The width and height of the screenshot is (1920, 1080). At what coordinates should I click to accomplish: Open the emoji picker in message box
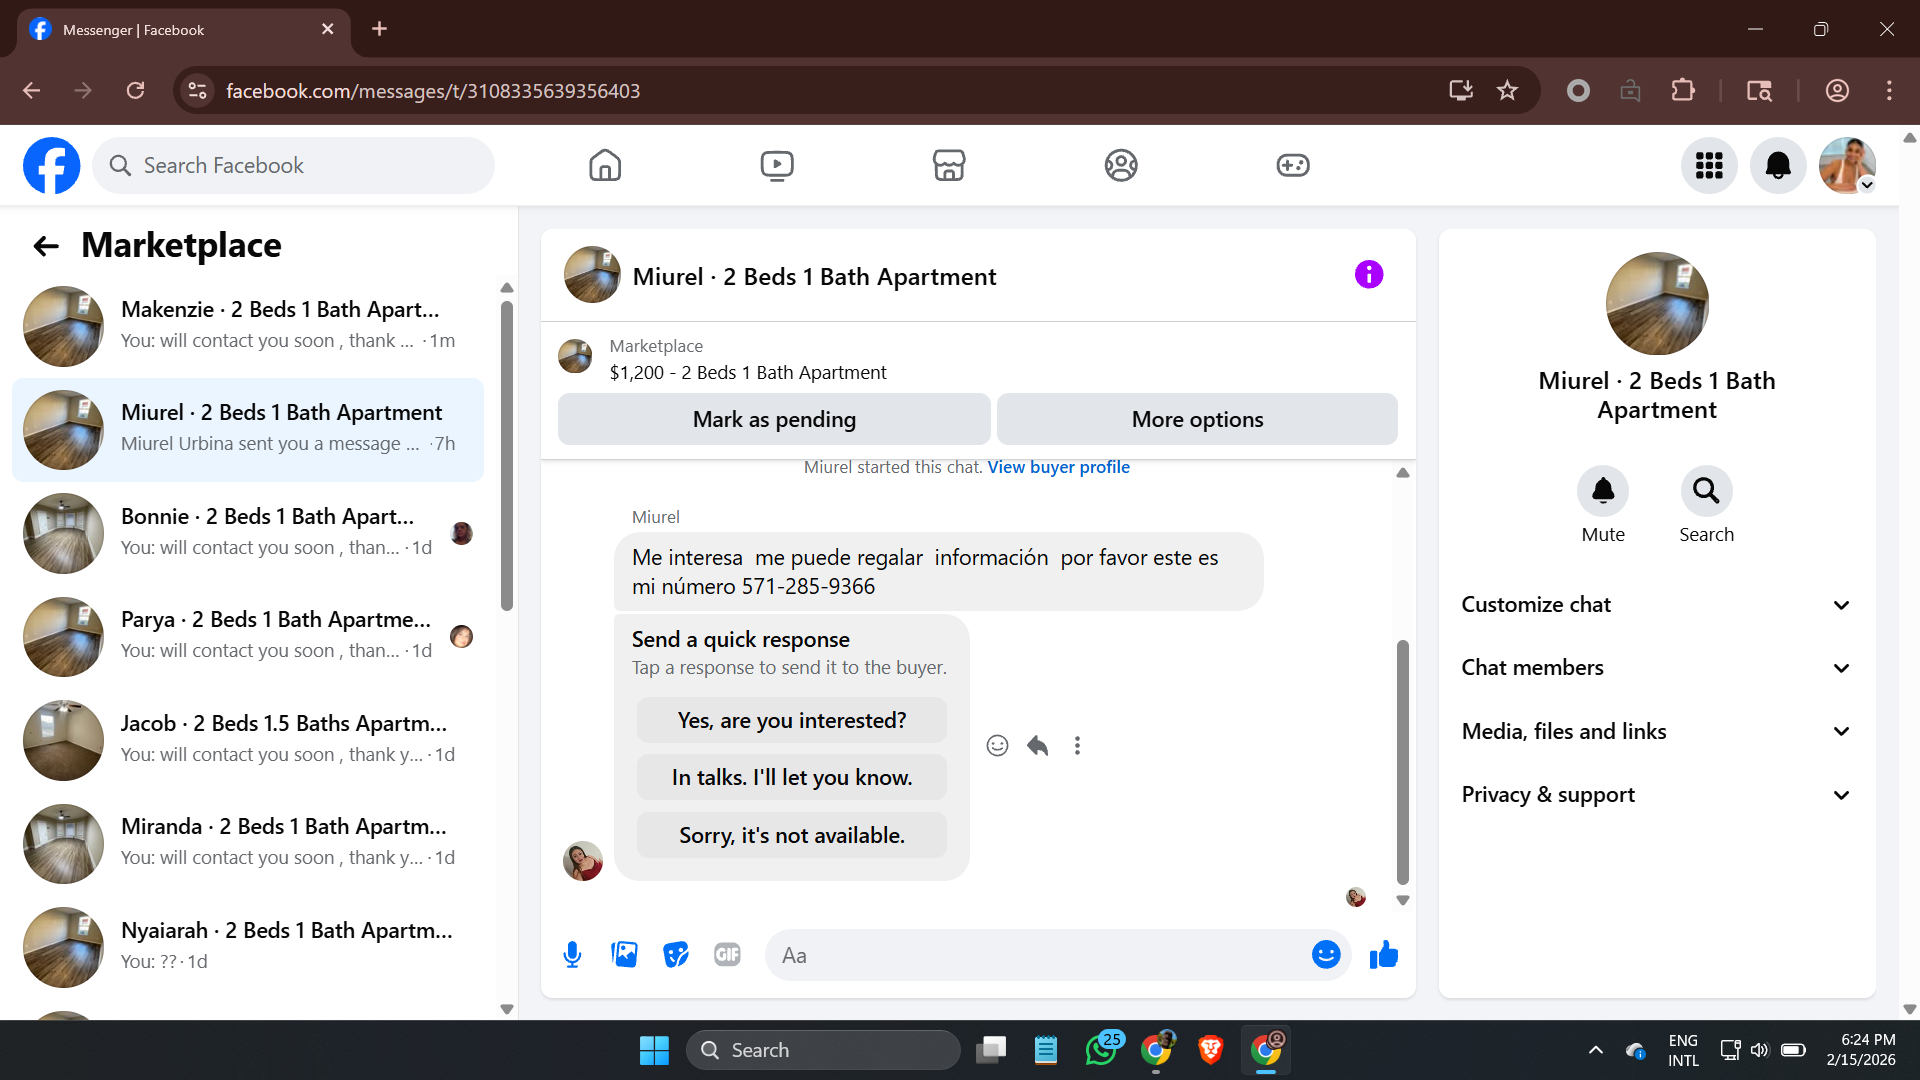1326,955
